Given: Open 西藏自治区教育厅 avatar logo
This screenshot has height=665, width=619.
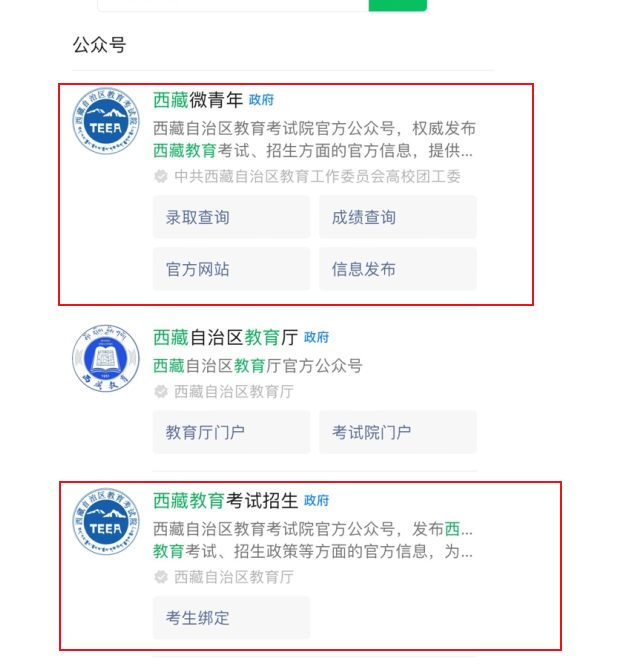Looking at the screenshot, I should [x=106, y=358].
